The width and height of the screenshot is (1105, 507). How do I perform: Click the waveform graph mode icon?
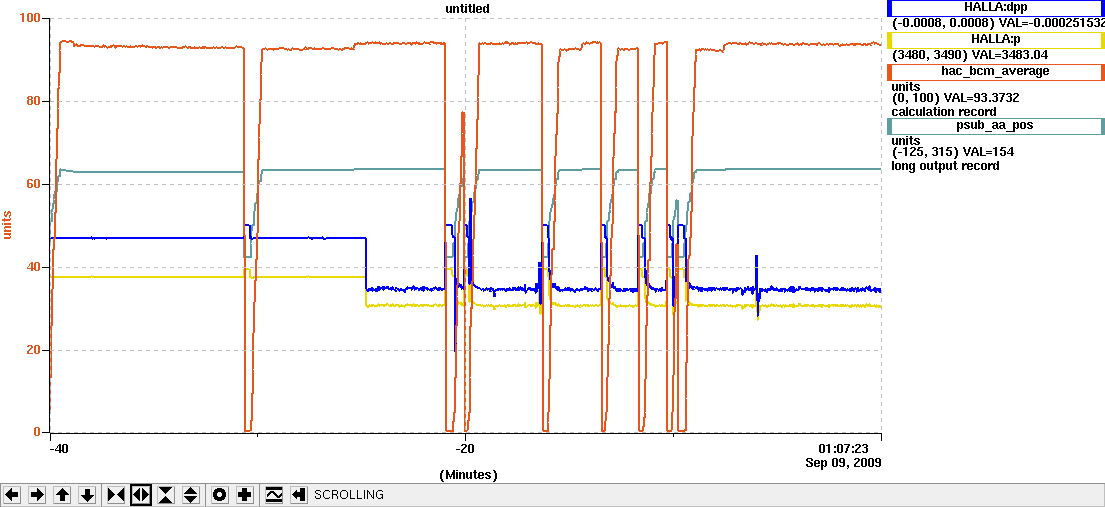pos(274,495)
